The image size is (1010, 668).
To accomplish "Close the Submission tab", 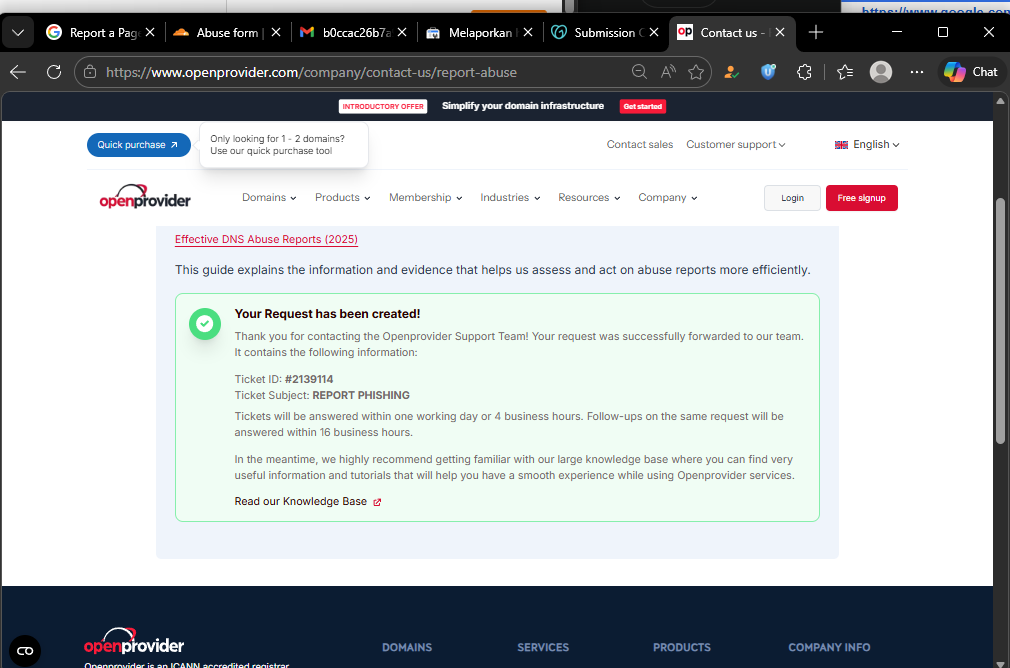I will click(x=654, y=32).
